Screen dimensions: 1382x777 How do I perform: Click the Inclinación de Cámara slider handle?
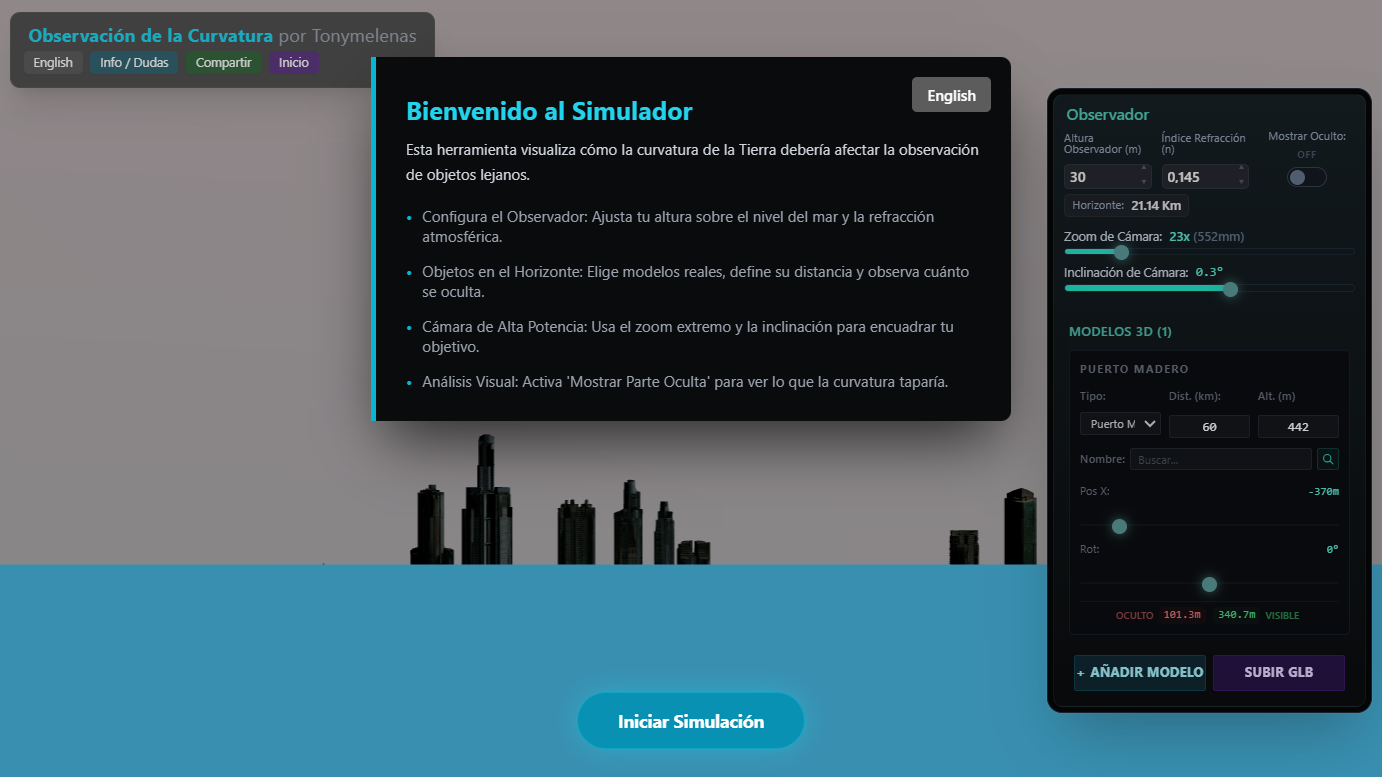[x=1230, y=289]
